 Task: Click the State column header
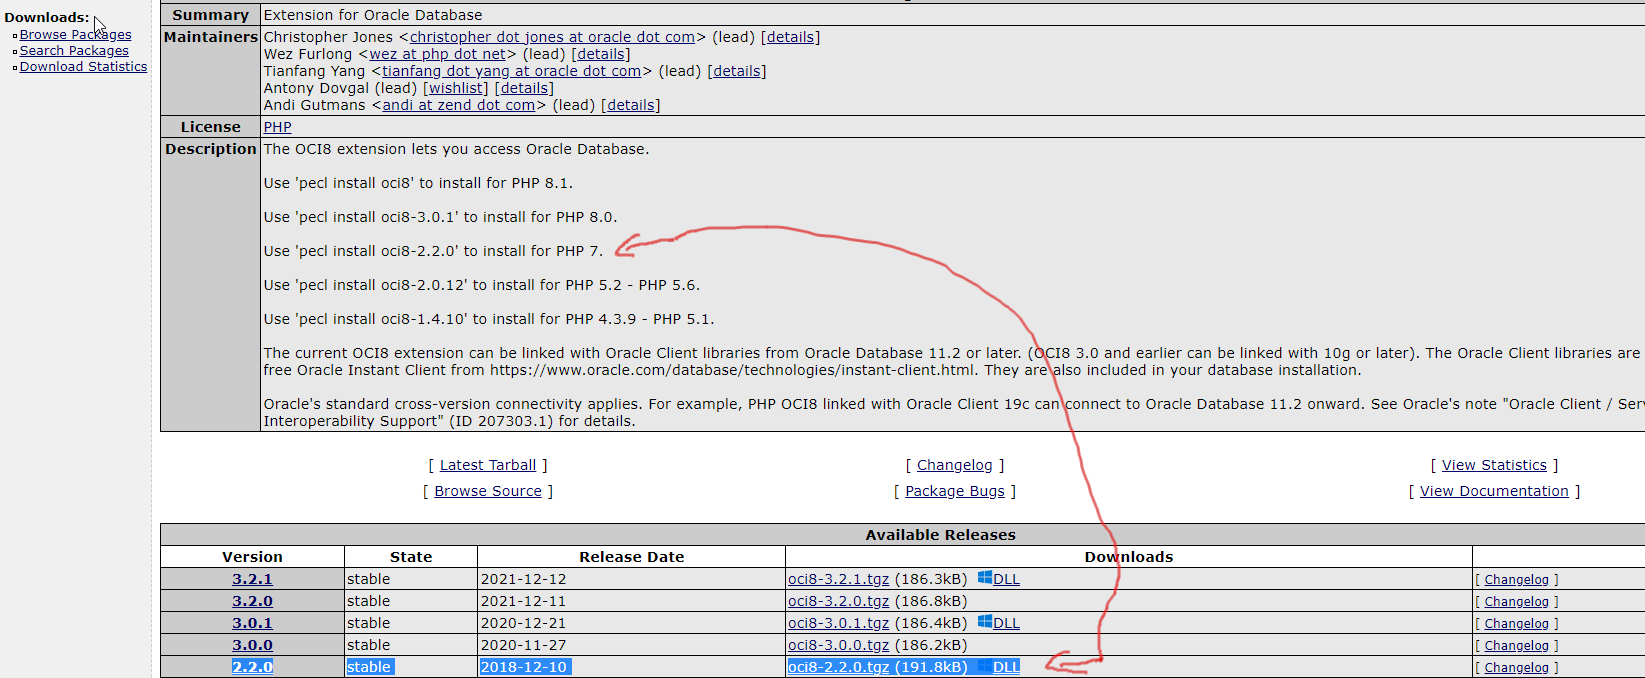click(411, 557)
